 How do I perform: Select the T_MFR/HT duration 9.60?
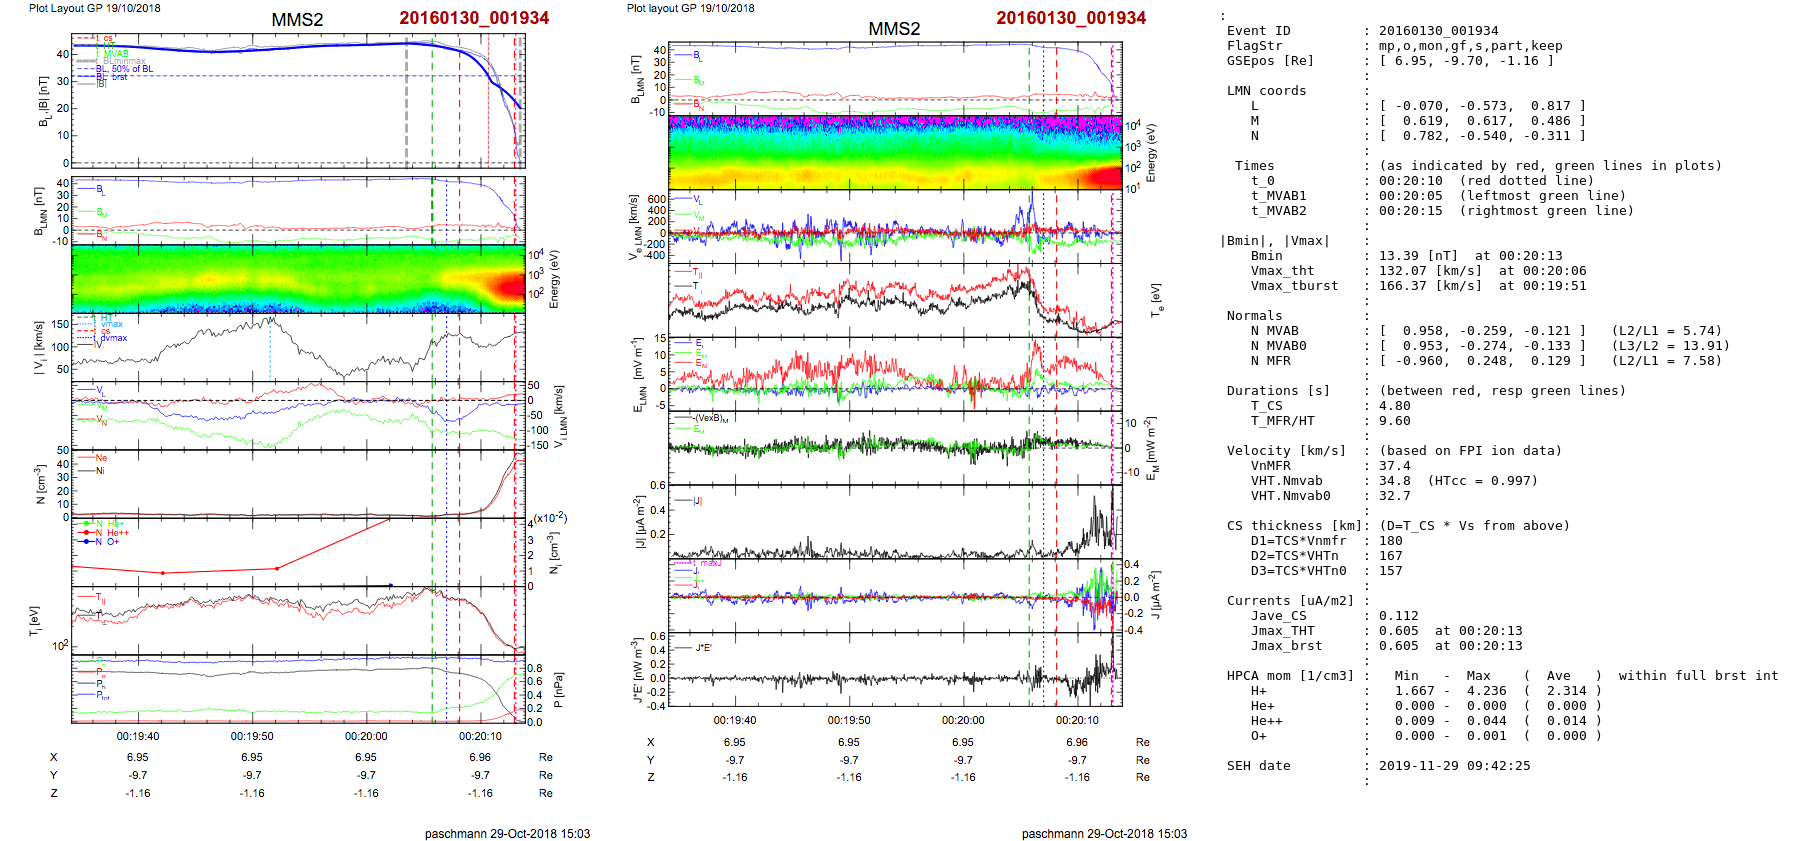[x=1394, y=421]
